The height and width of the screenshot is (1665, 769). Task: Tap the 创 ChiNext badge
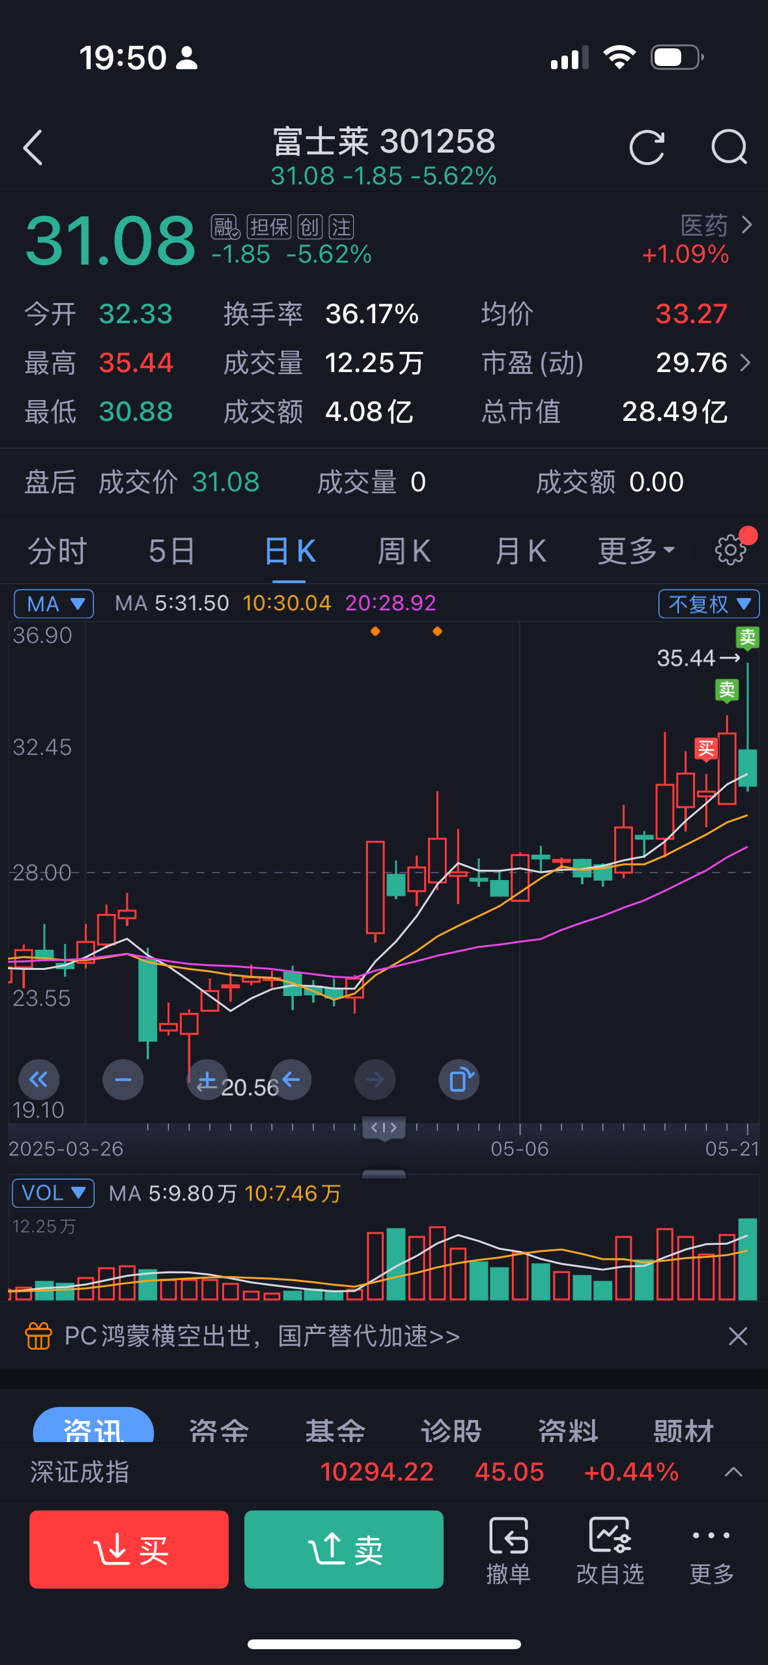pyautogui.click(x=309, y=227)
